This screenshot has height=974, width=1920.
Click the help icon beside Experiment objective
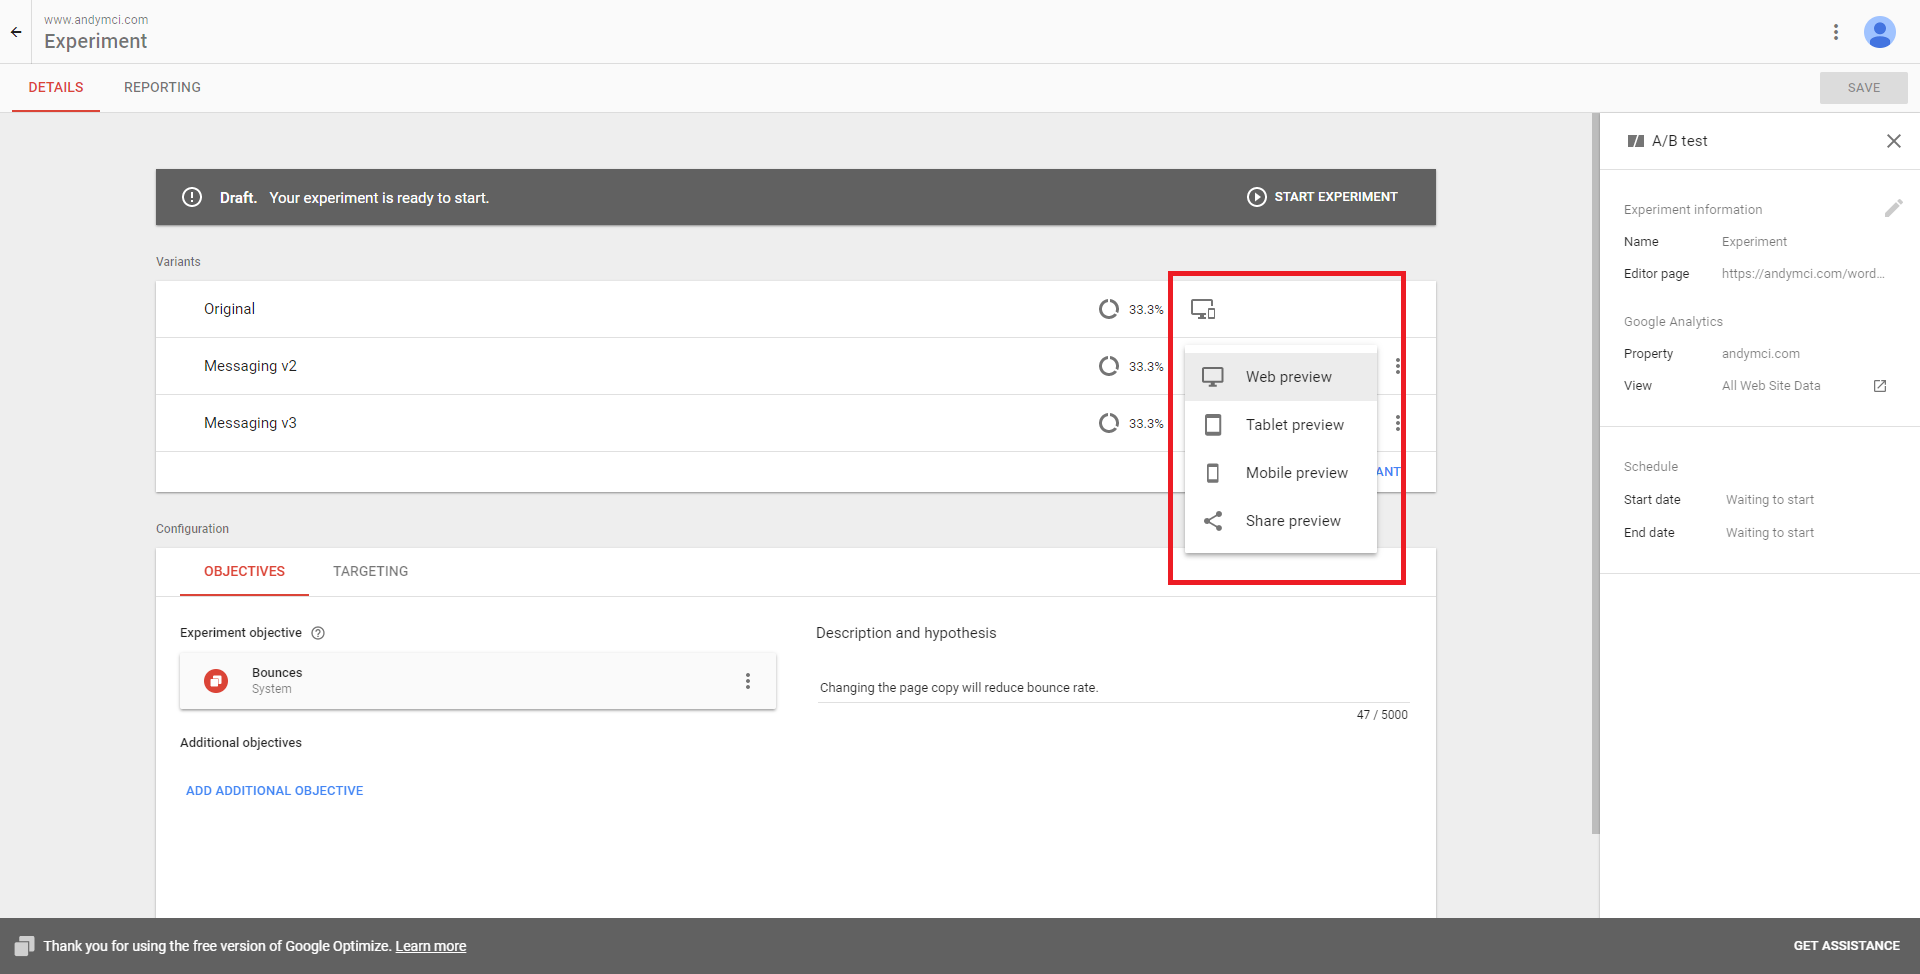click(x=318, y=633)
